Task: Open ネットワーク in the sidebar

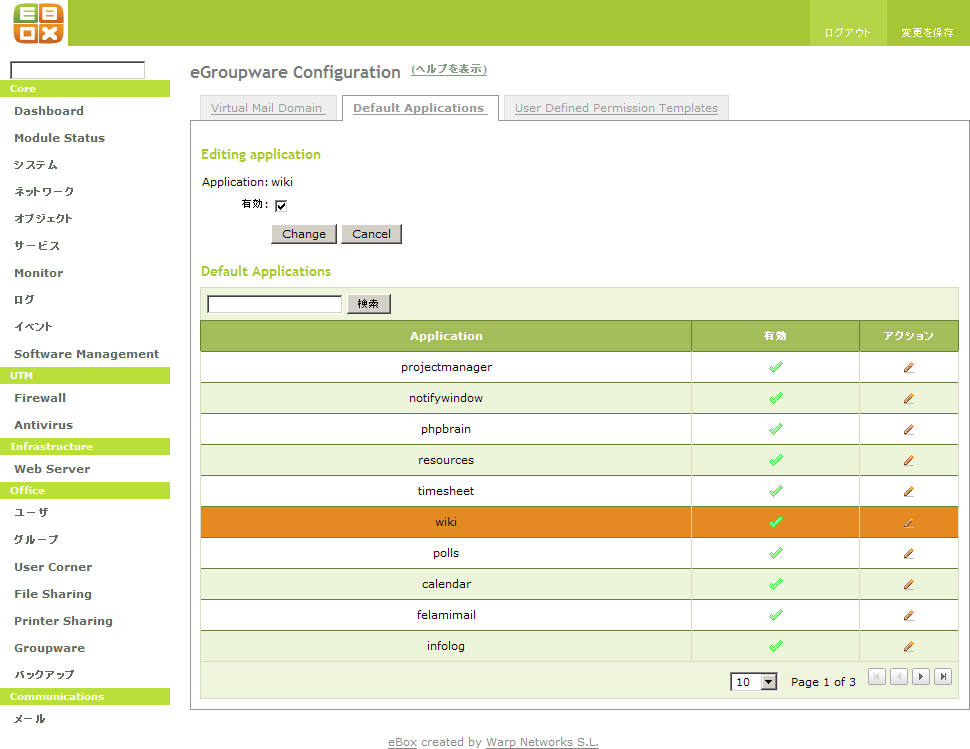Action: [x=44, y=192]
